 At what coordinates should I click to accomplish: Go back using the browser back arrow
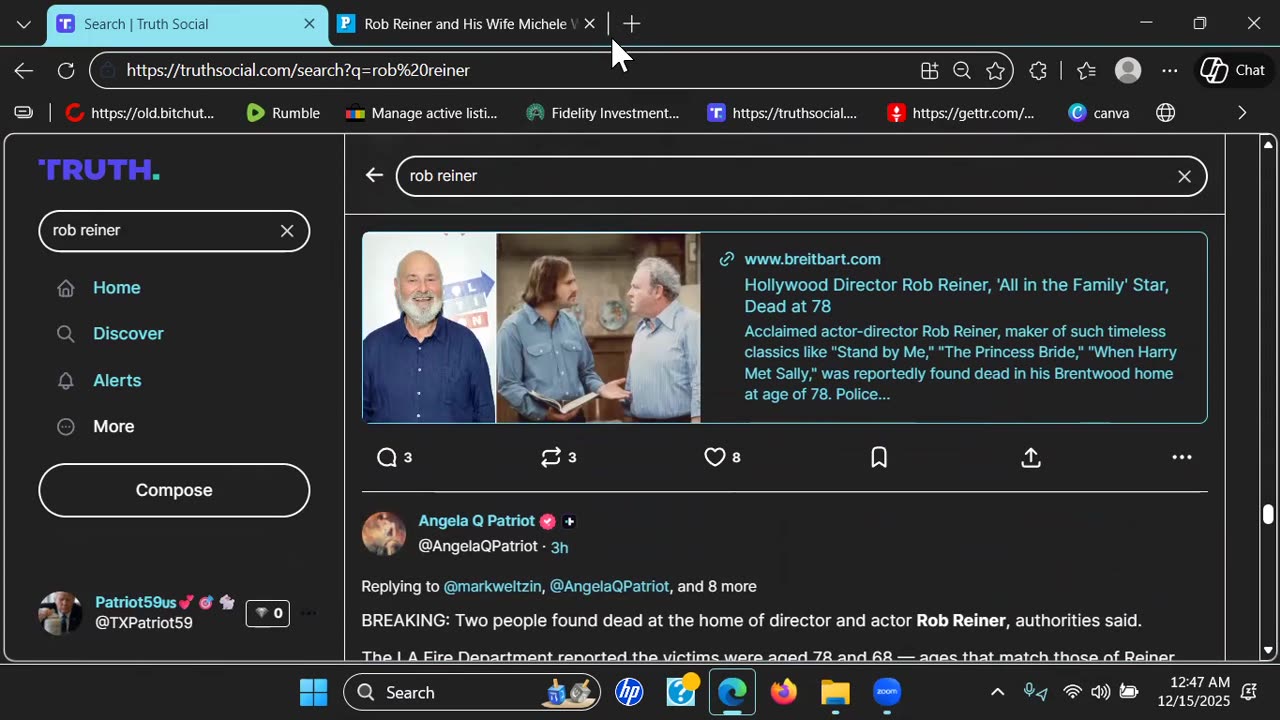coord(23,70)
